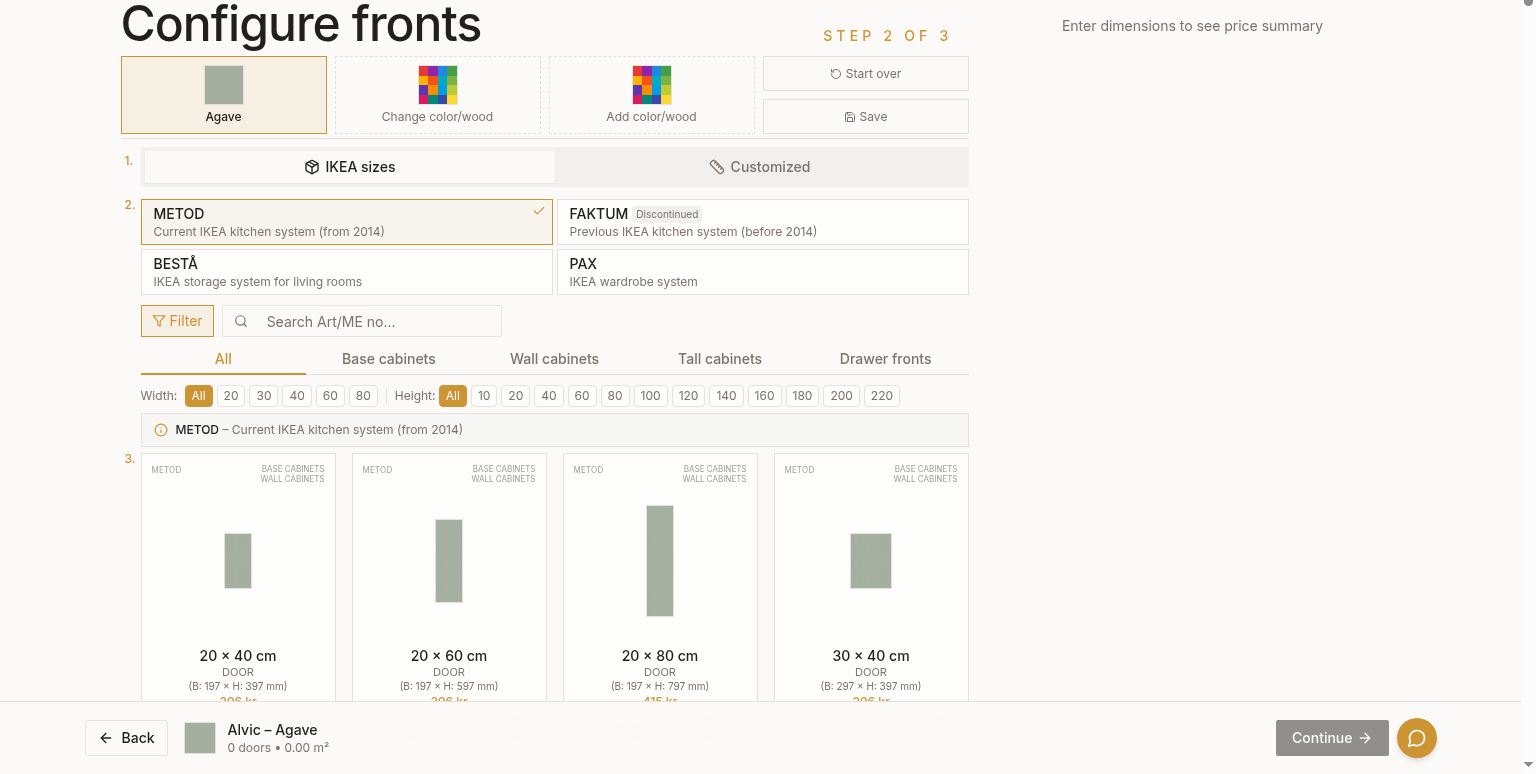
Task: Choose the BESTÅ storage system
Action: [347, 272]
